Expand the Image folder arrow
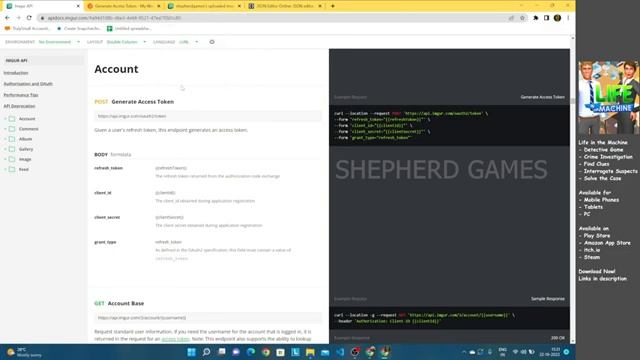 tap(5, 159)
